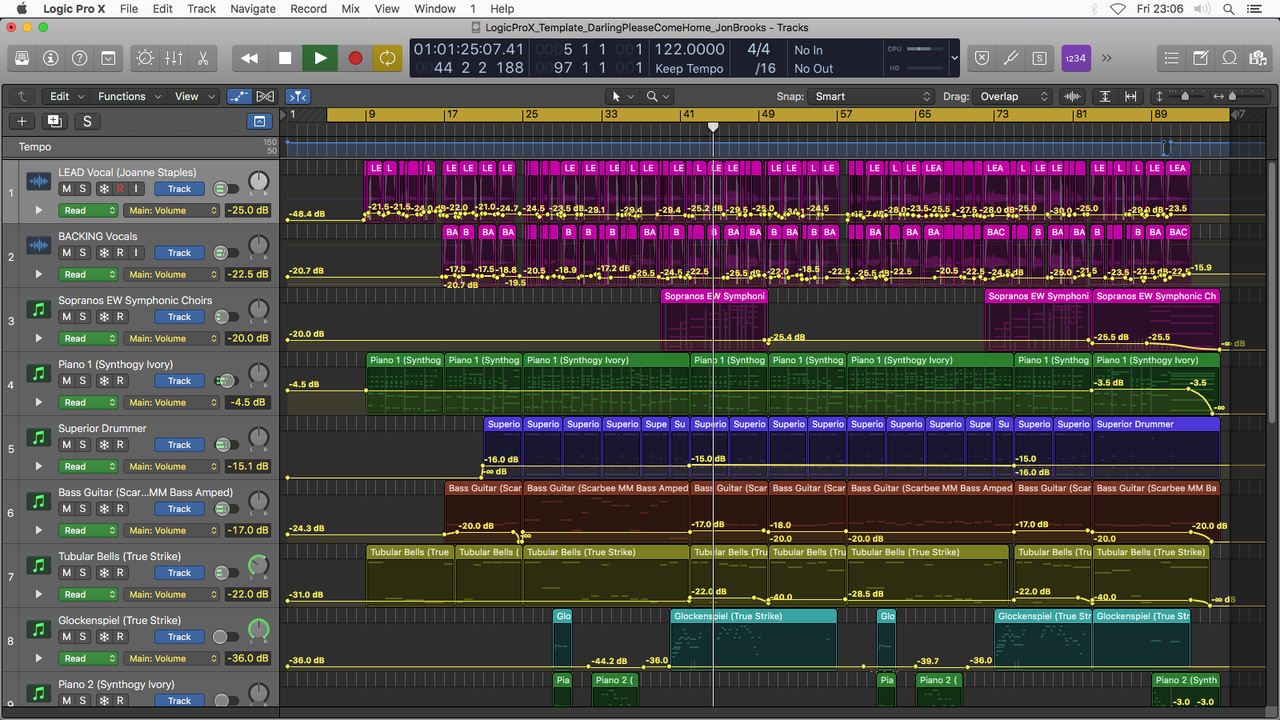The height and width of the screenshot is (720, 1280).
Task: Open the Note Pads icon
Action: pos(1201,58)
